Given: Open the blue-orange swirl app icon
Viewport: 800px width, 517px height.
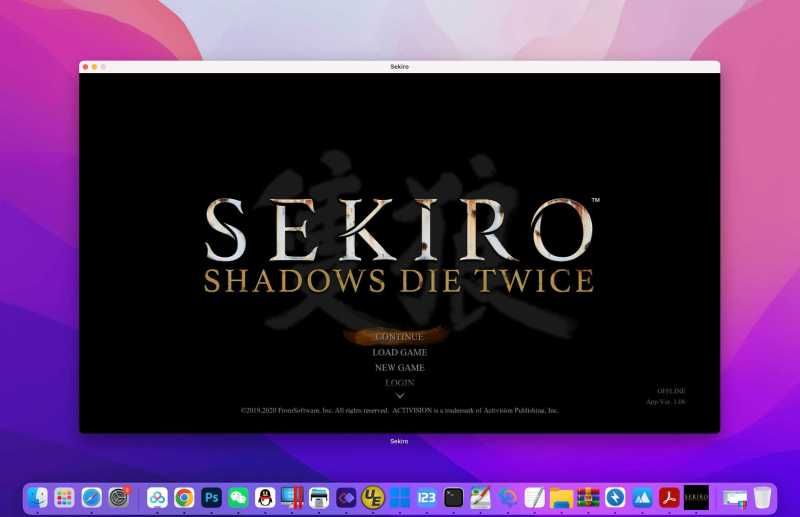Looking at the screenshot, I should point(508,498).
